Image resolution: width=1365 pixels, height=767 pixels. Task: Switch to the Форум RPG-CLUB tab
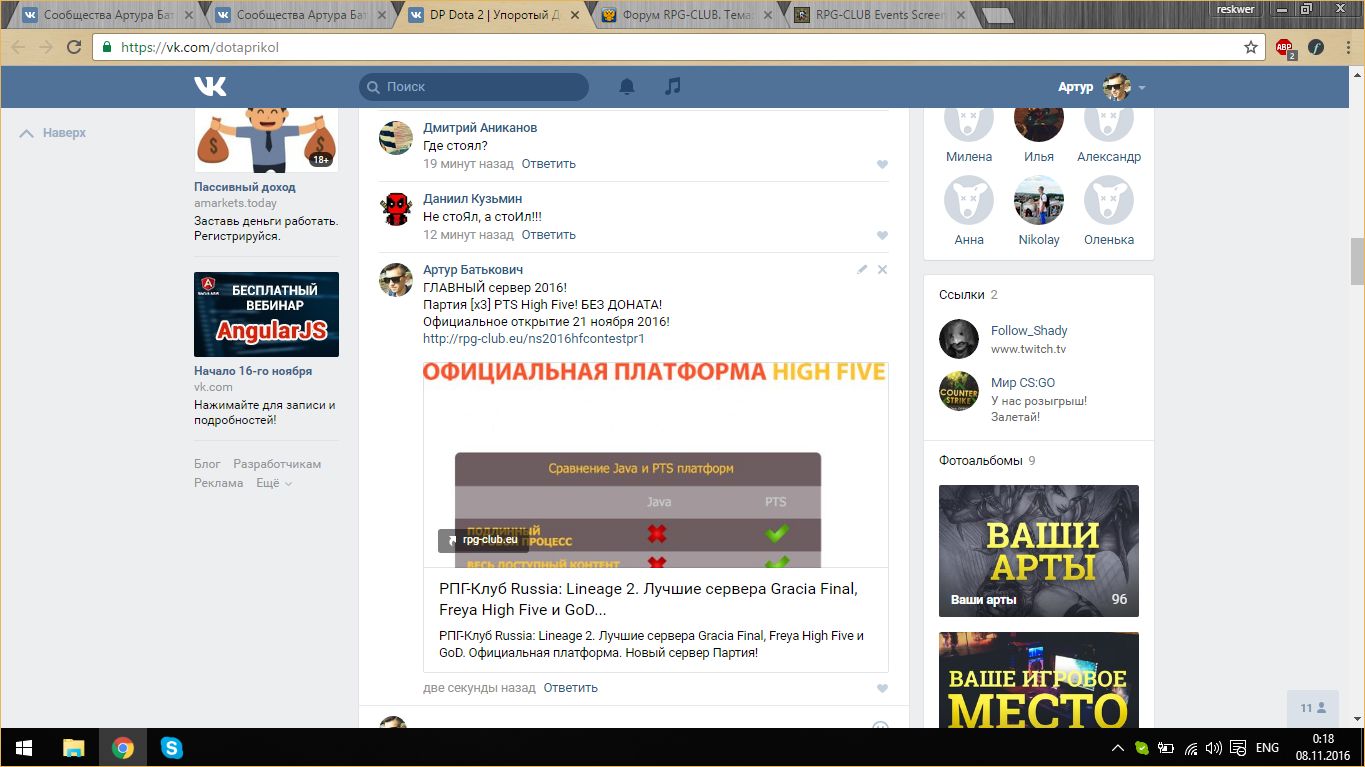[686, 15]
